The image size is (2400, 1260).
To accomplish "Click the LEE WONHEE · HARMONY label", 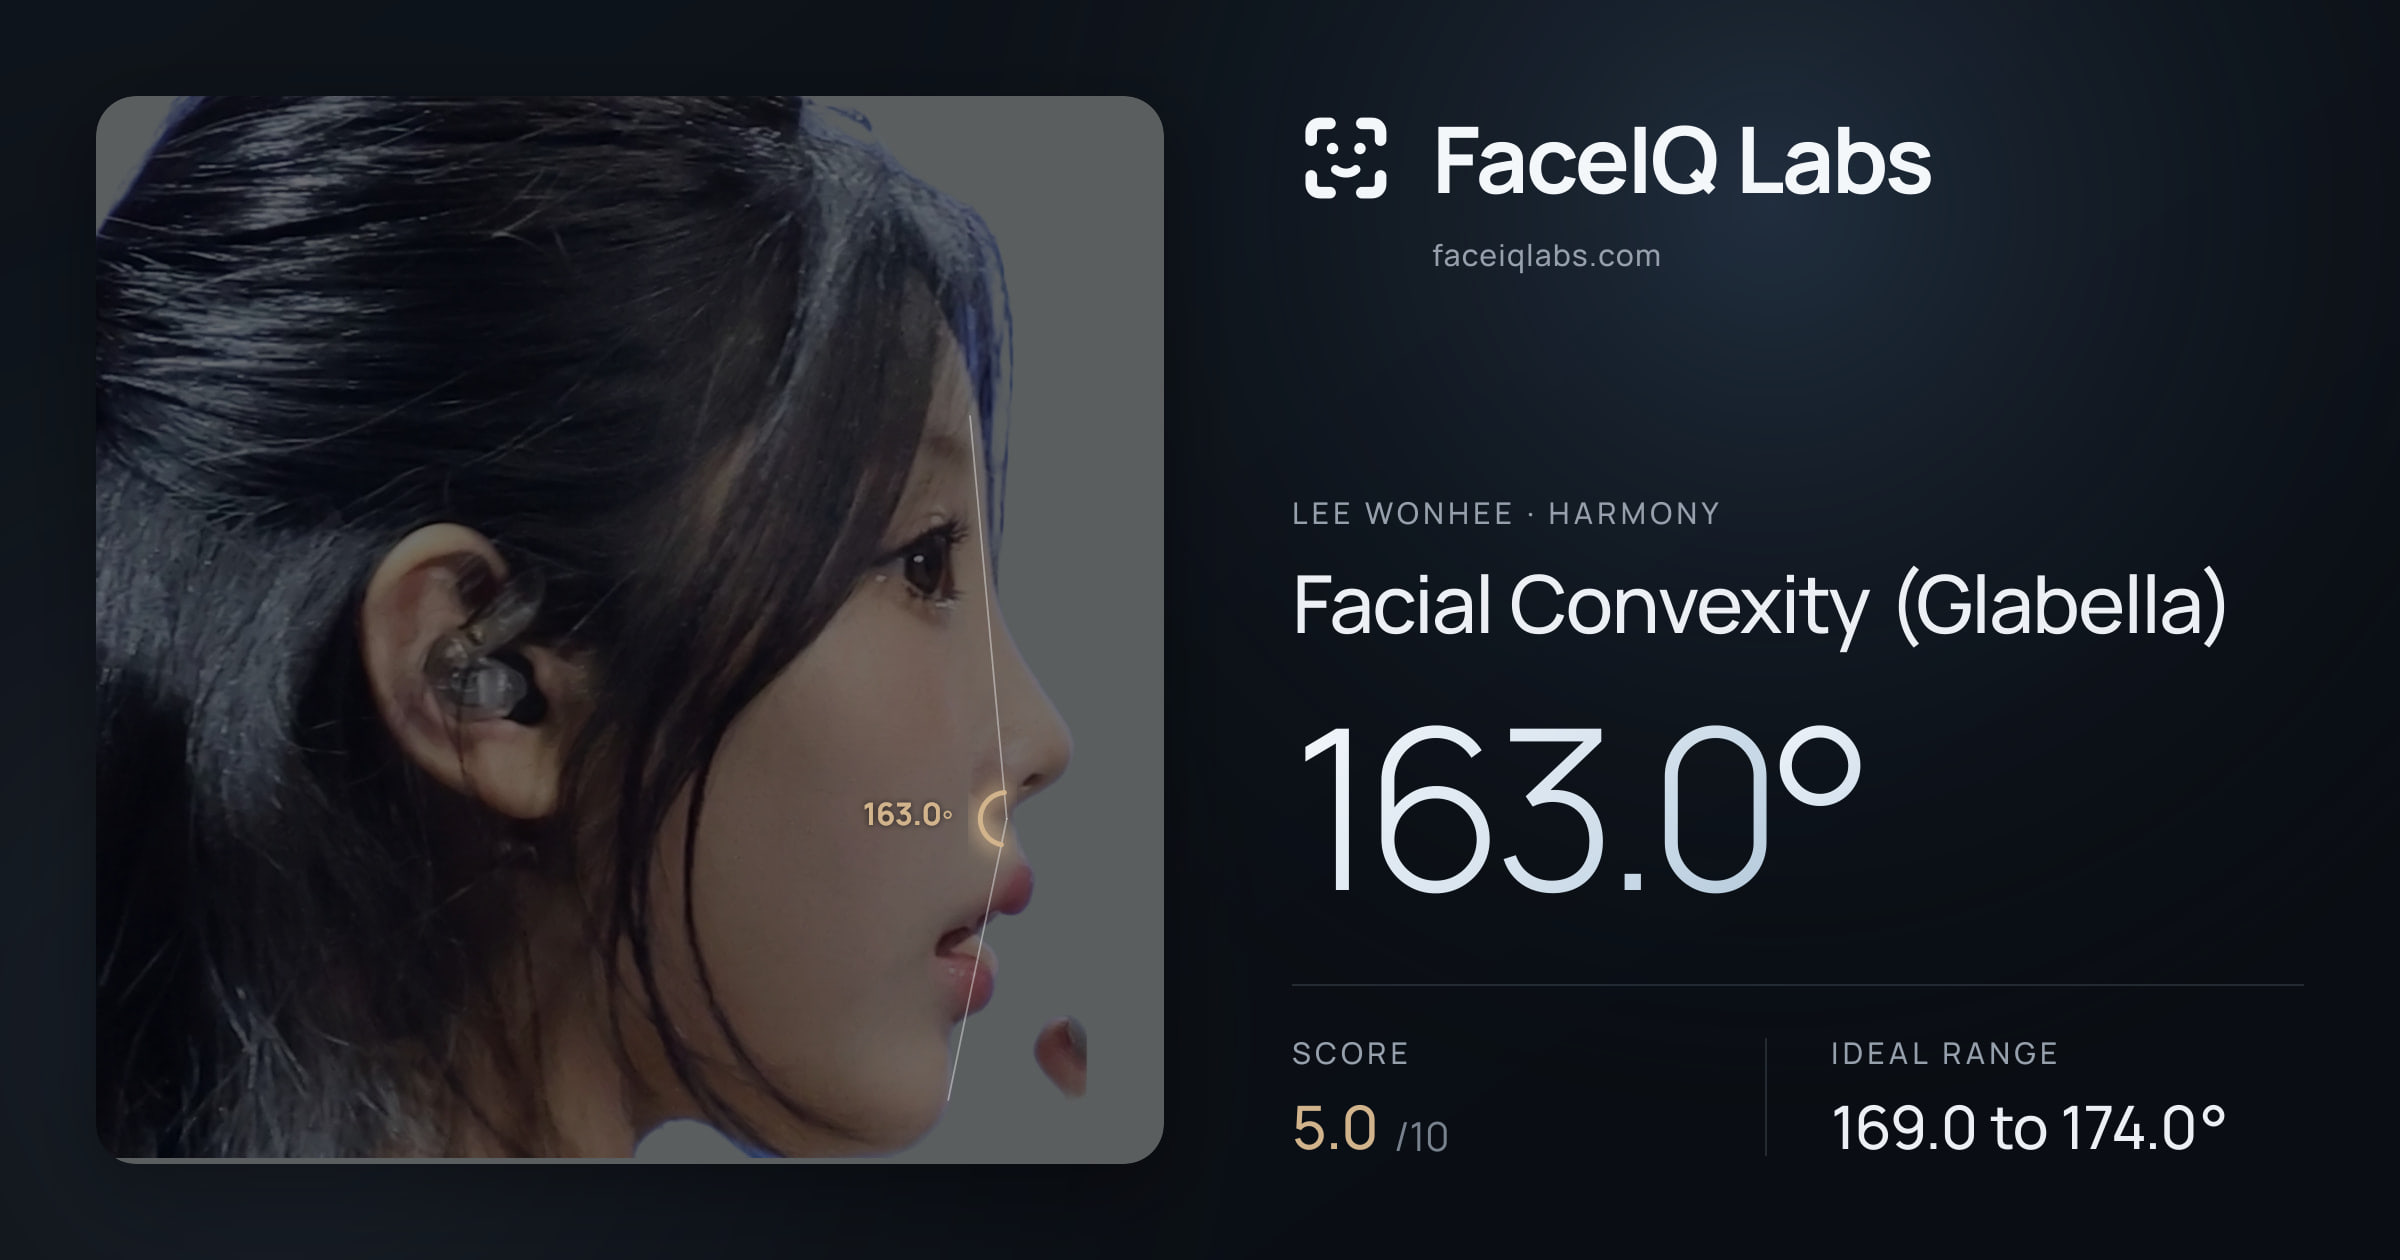I will [x=1505, y=514].
